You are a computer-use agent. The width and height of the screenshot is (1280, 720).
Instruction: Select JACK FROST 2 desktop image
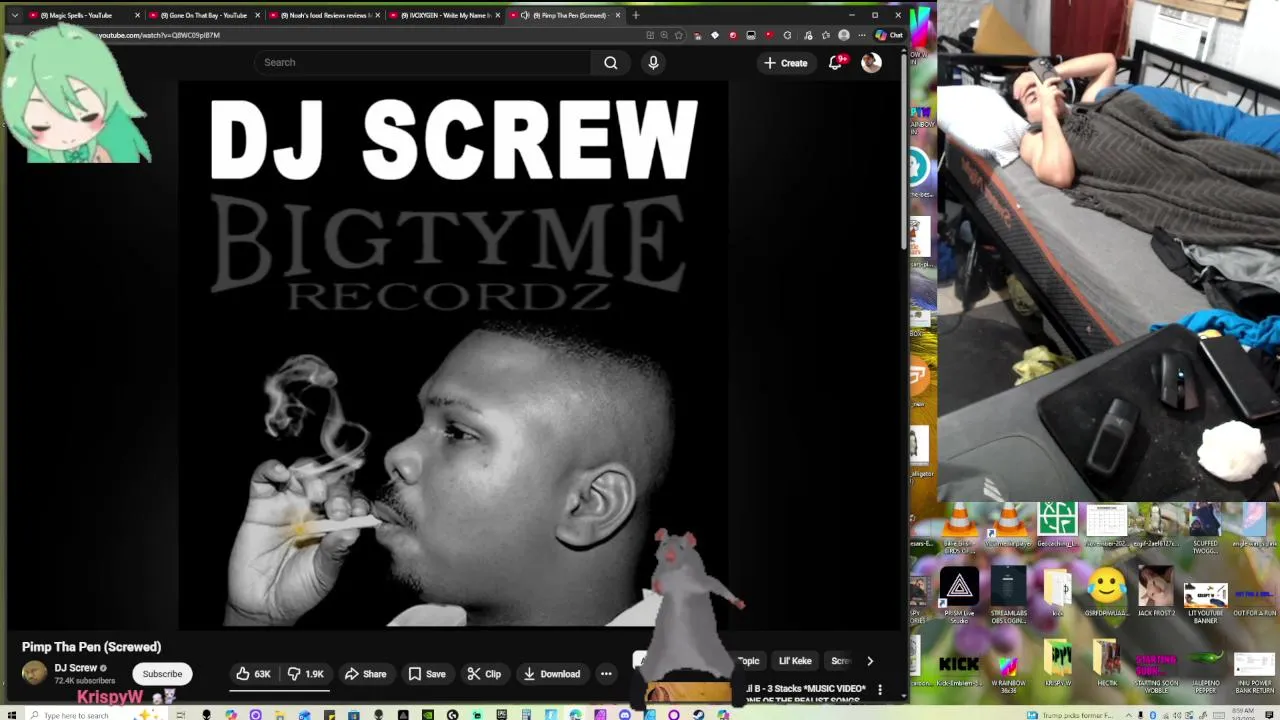(1156, 592)
